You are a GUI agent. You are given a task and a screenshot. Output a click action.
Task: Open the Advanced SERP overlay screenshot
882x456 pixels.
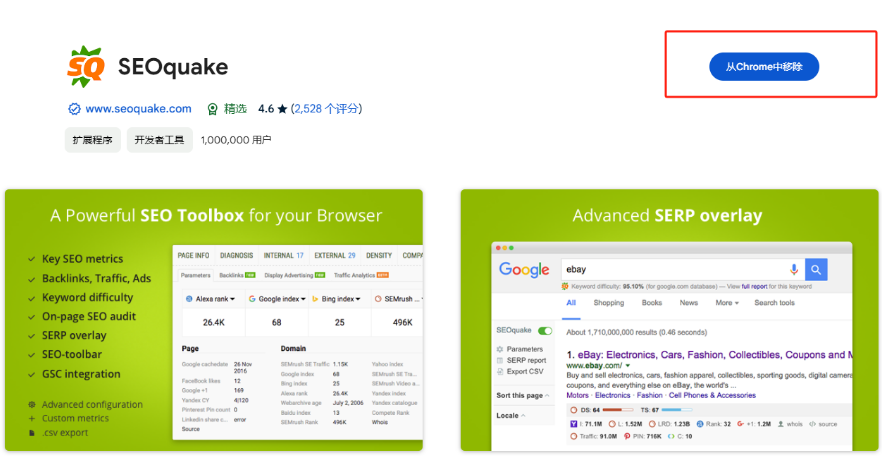[669, 320]
